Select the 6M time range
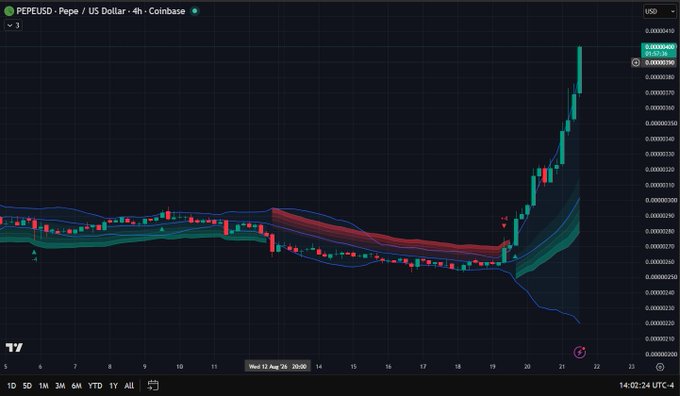Screen dimensions: 680x396 (x=76, y=386)
